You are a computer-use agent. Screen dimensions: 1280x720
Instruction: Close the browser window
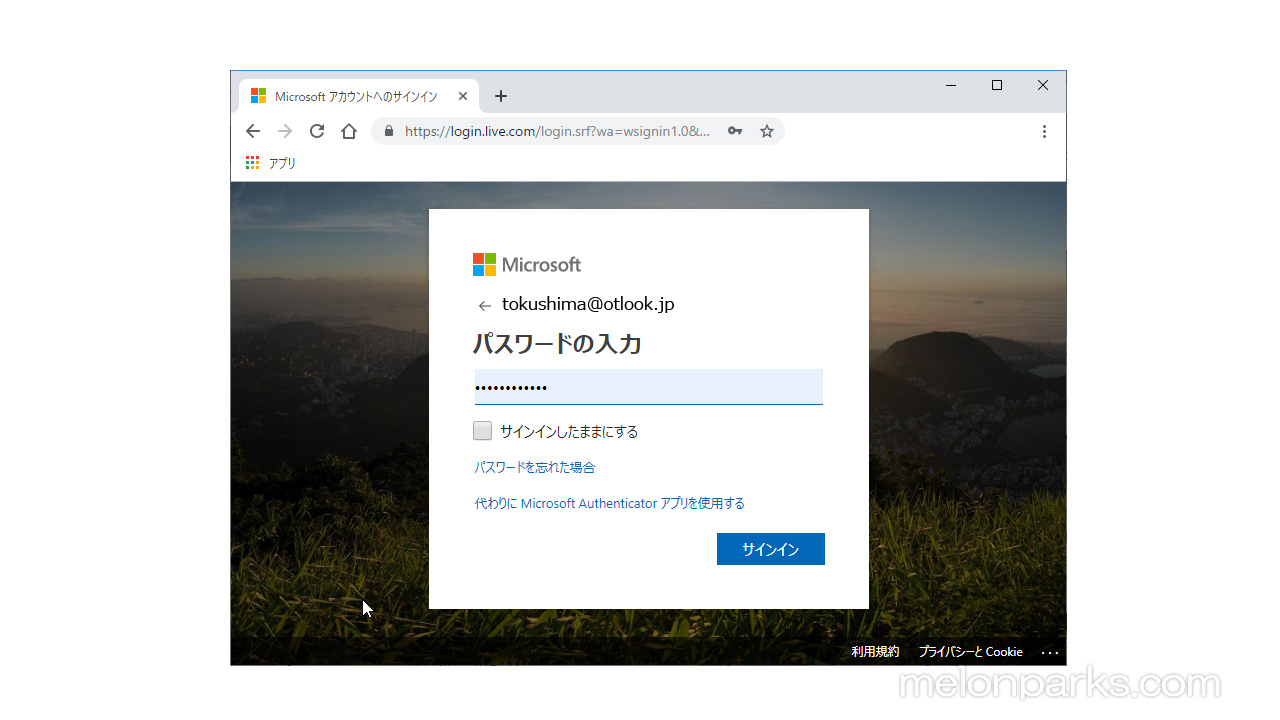[1043, 85]
